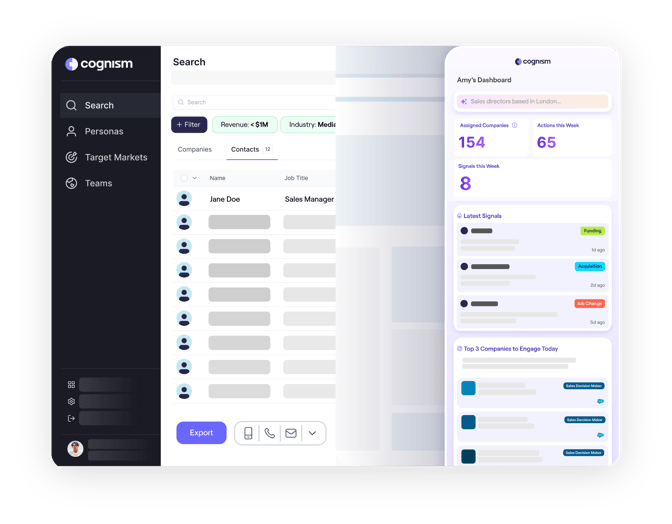Image resolution: width=672 pixels, height=524 pixels.
Task: Click the email envelope icon near Export
Action: 291,433
